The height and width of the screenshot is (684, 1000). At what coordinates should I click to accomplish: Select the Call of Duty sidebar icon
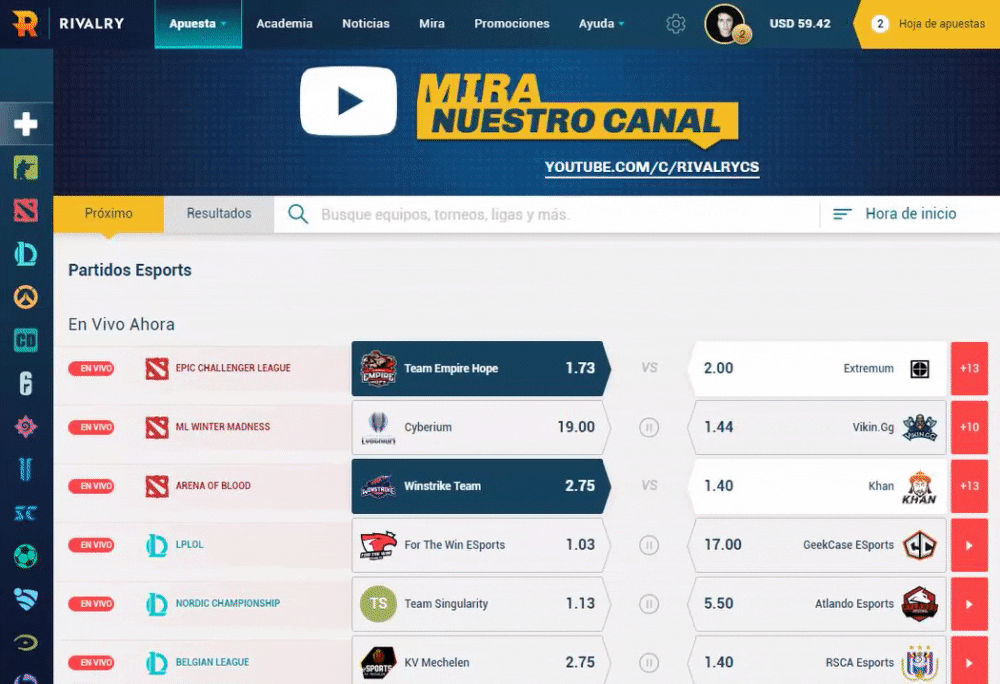tap(26, 340)
